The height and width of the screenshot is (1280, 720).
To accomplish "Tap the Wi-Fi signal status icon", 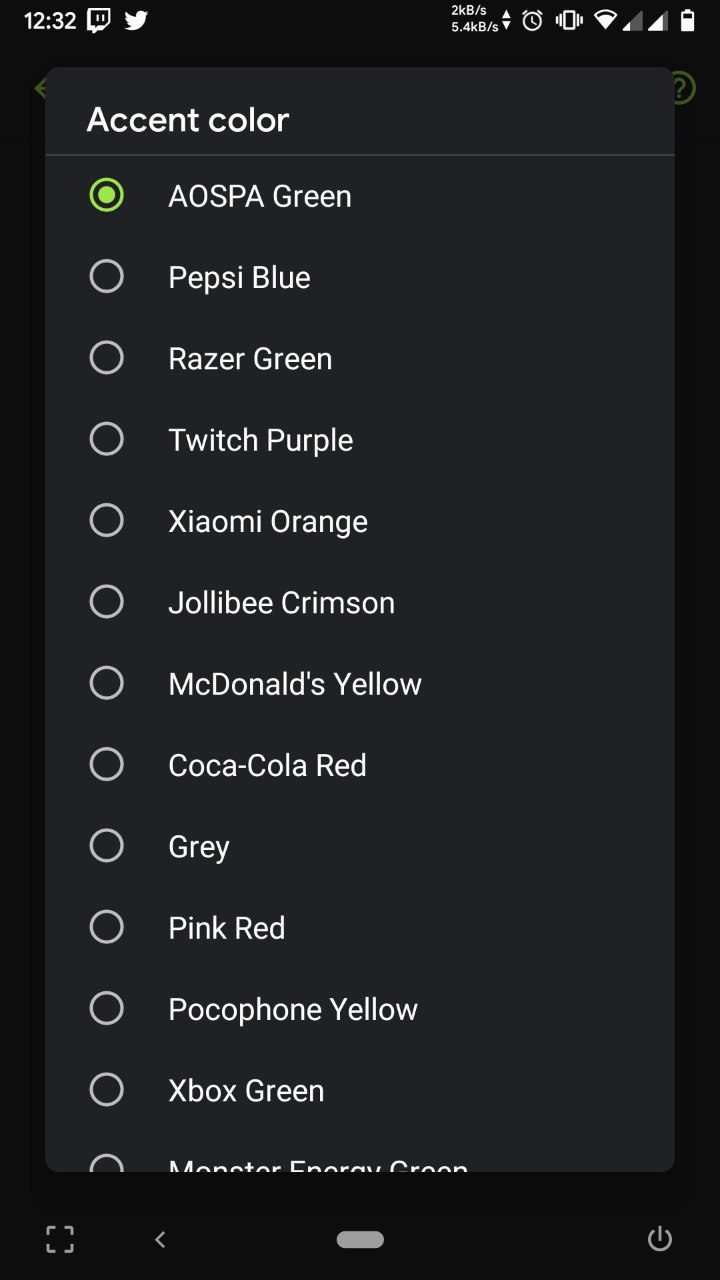I will click(604, 20).
